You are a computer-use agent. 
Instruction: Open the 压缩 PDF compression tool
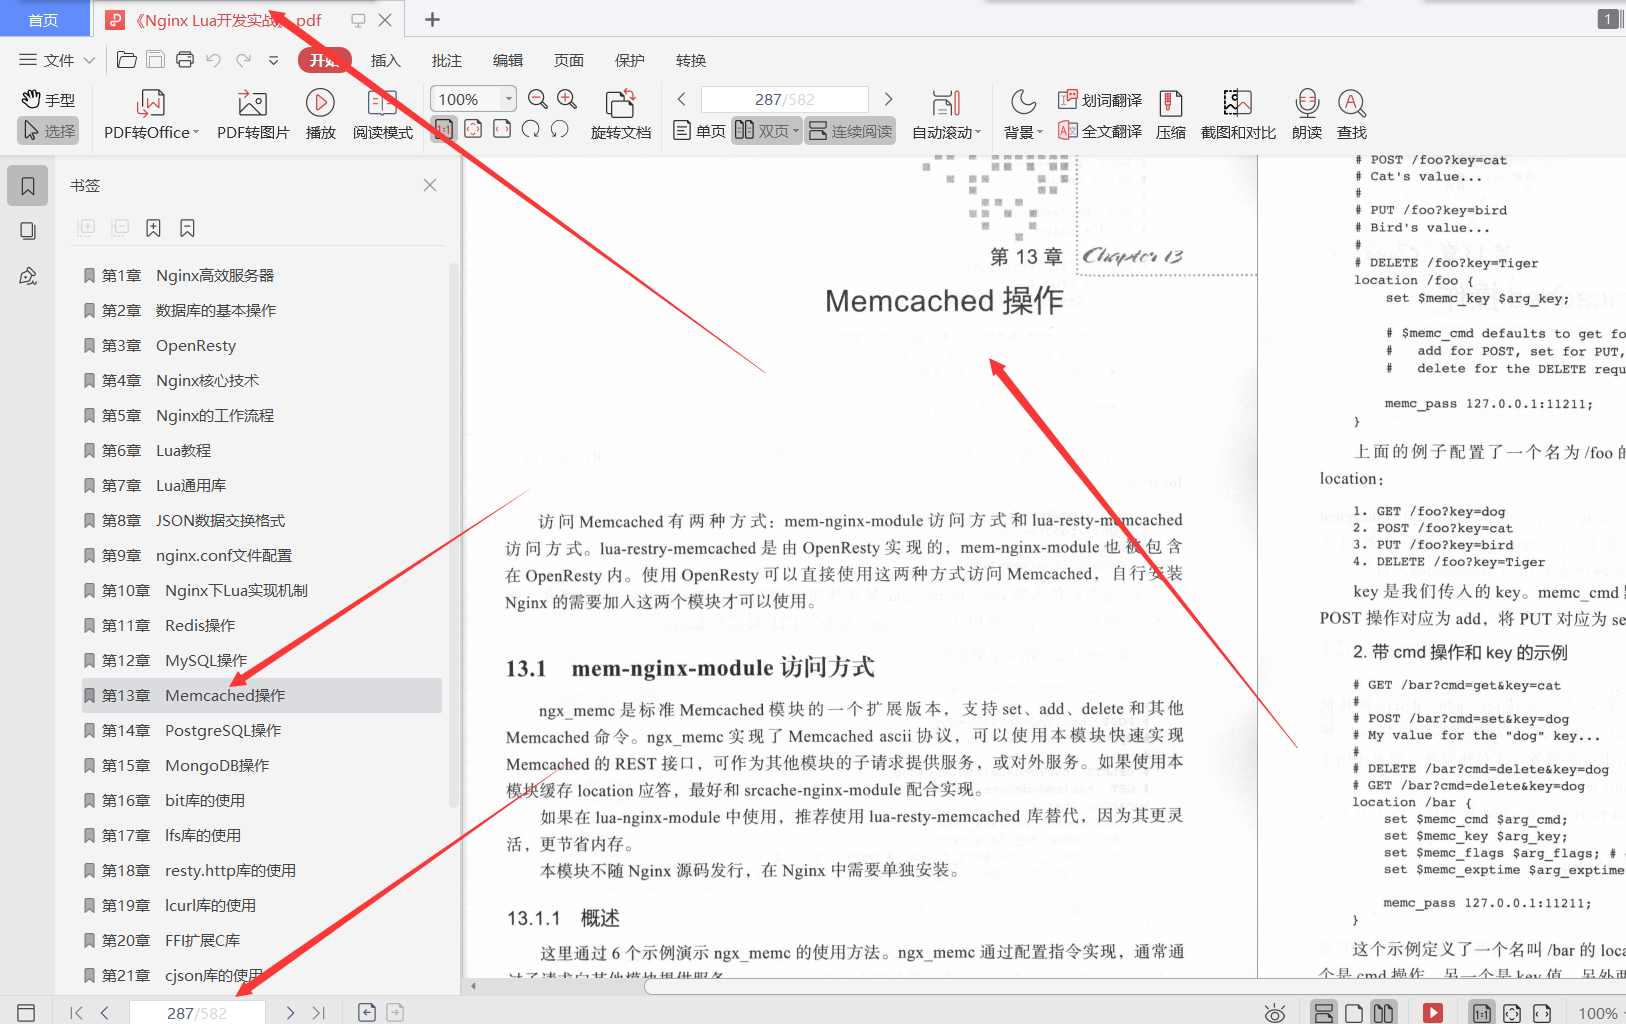pyautogui.click(x=1170, y=113)
